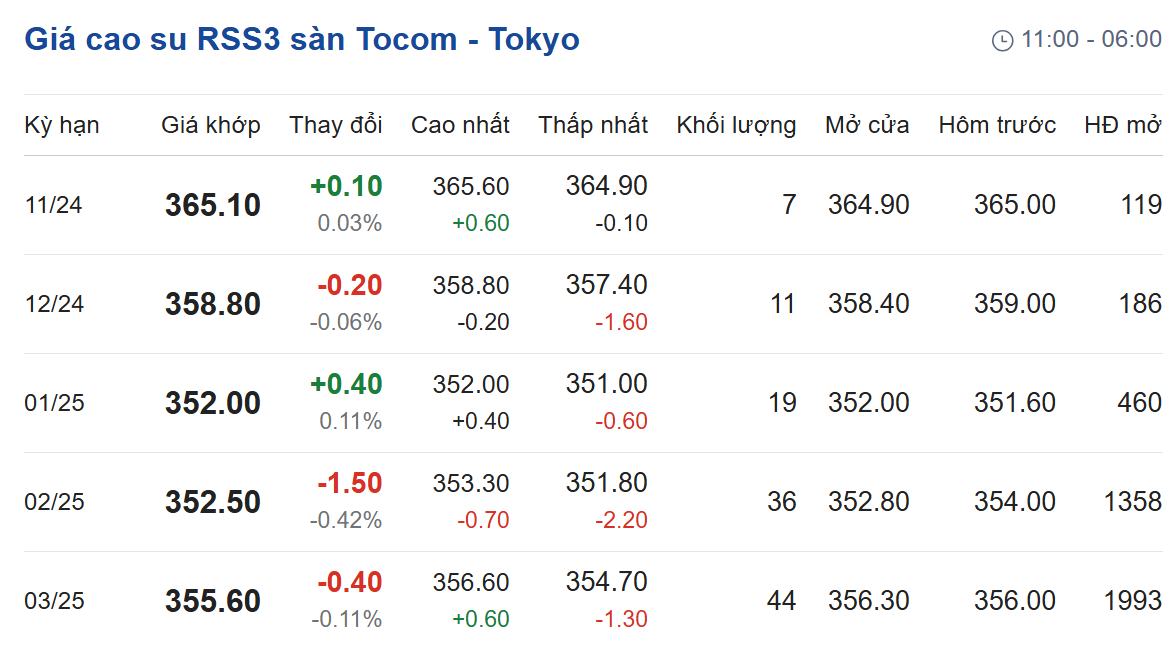Screen dimensions: 1175x649
Task: Select the 352.00 matched price for 01/25
Action: pyautogui.click(x=213, y=402)
